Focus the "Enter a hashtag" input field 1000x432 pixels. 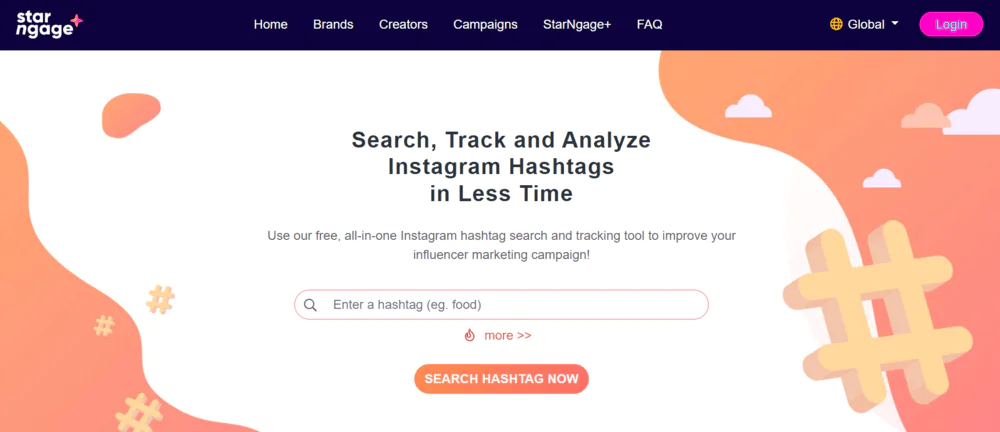(x=510, y=305)
